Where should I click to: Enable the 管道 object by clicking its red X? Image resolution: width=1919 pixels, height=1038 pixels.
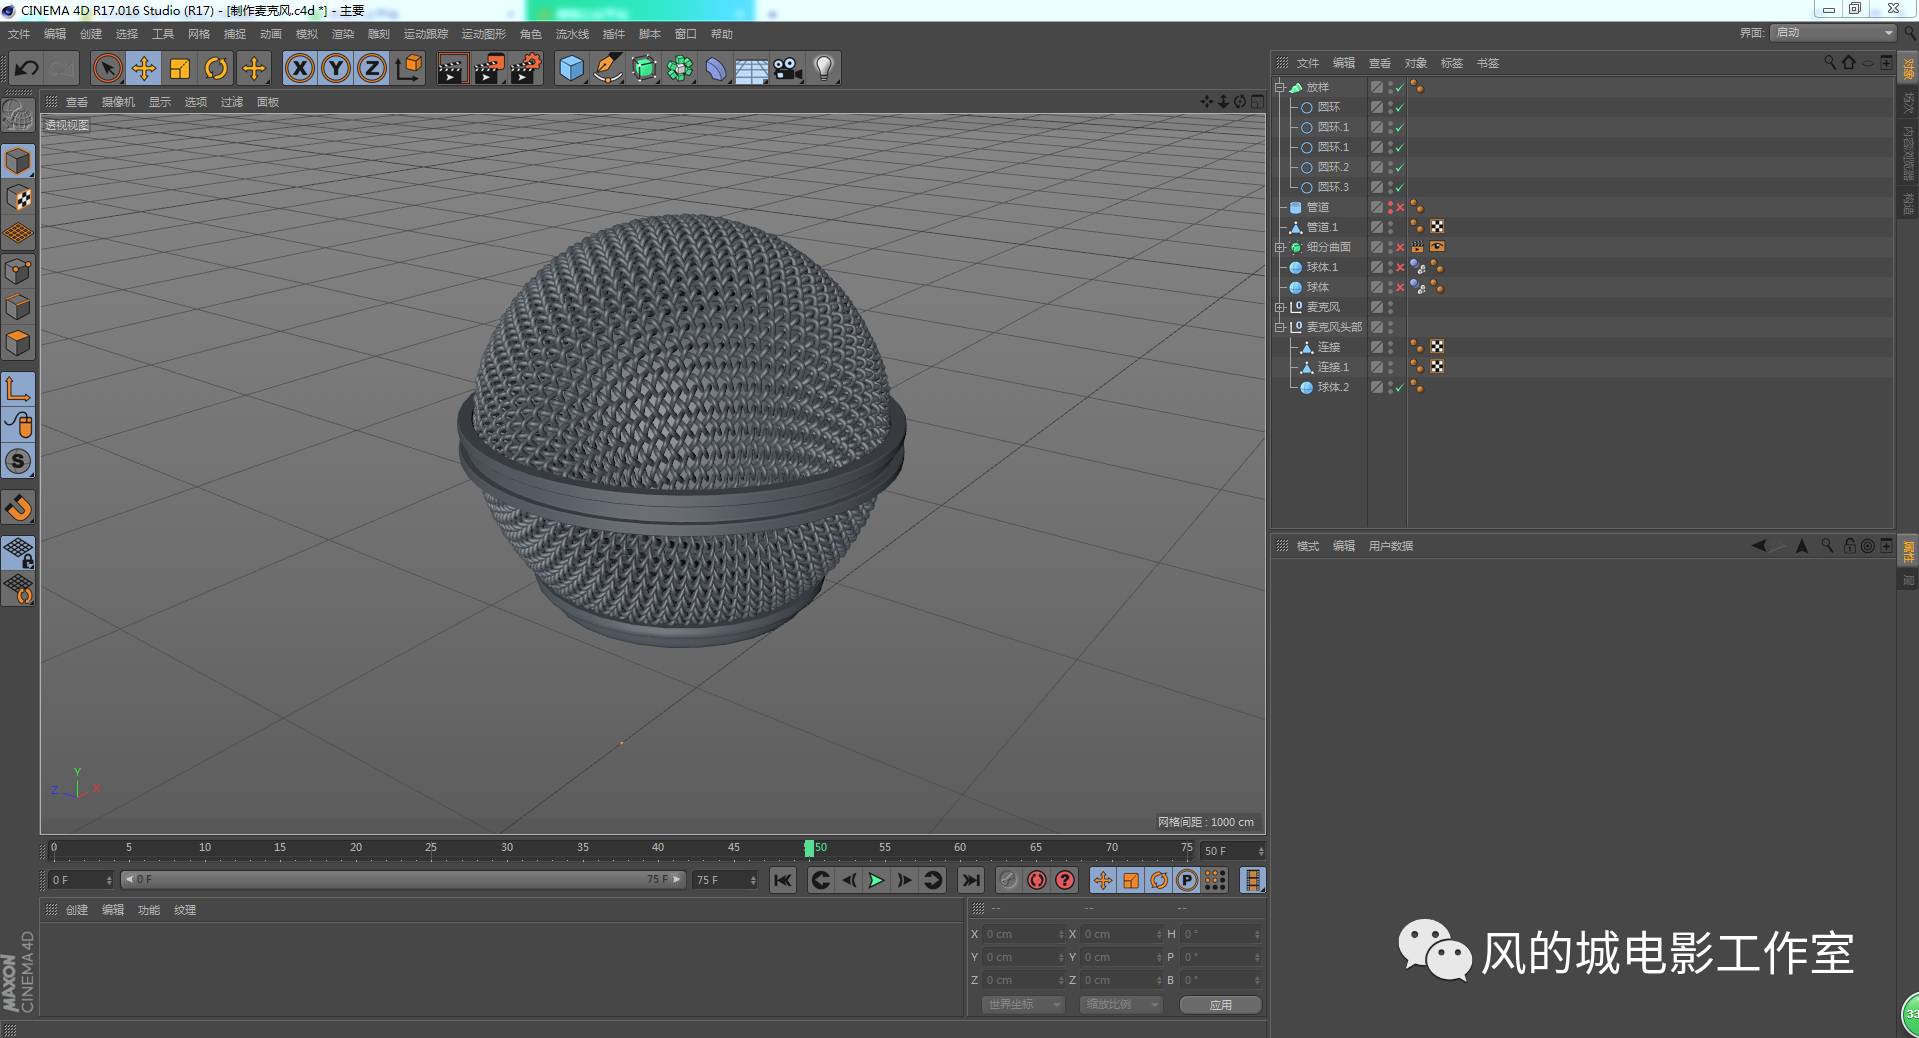1400,207
